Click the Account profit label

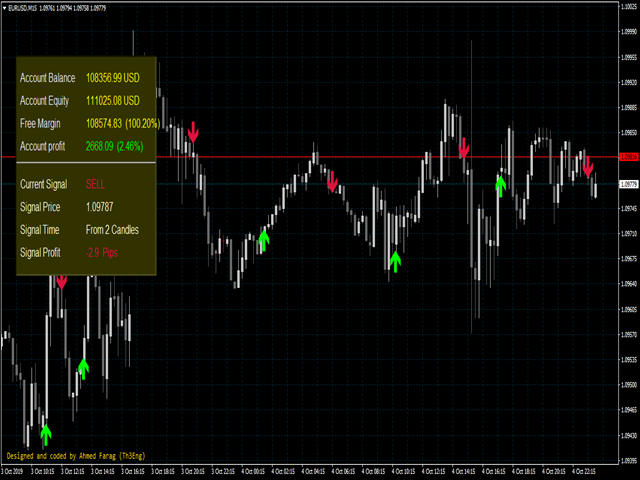[42, 147]
